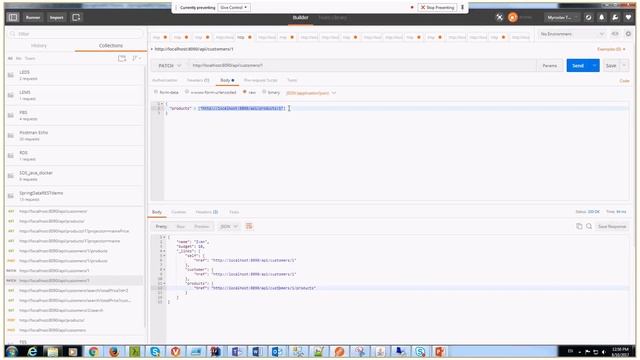
Task: Click the Windows Start button
Action: click(12, 351)
